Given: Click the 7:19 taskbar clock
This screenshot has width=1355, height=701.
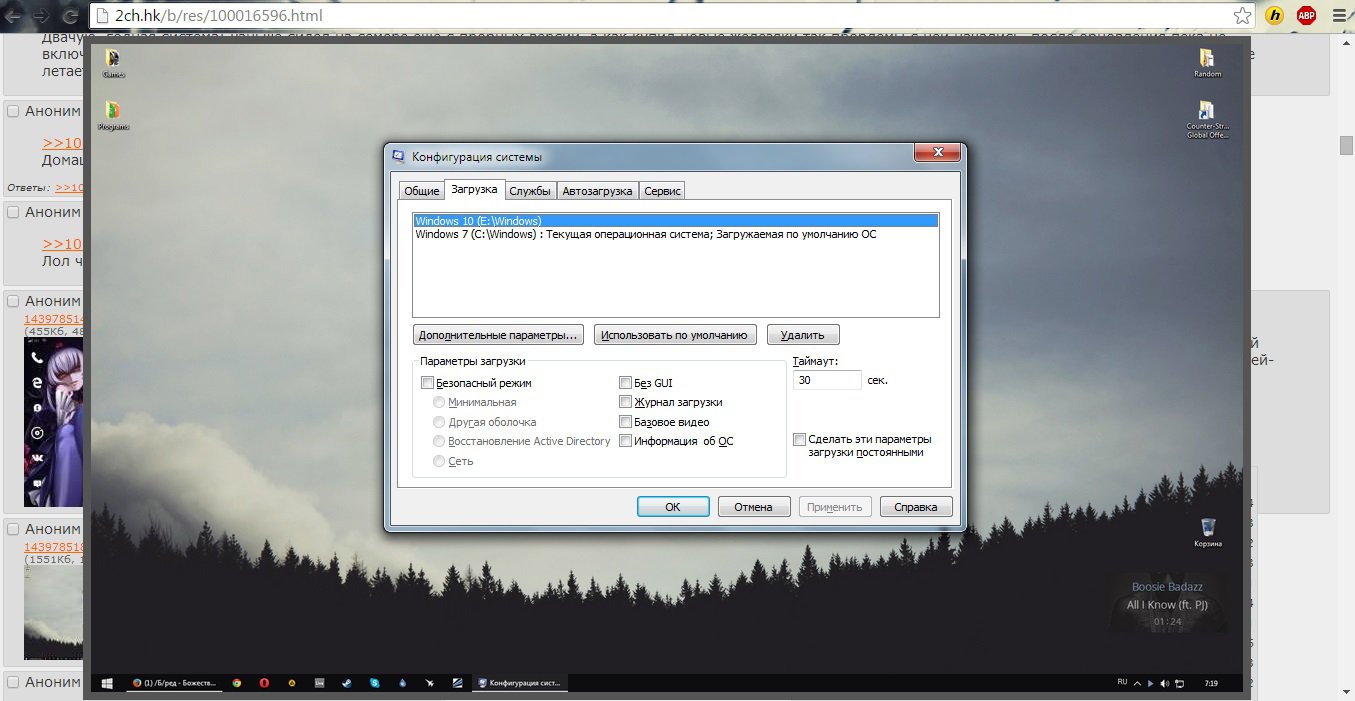Looking at the screenshot, I should (x=1211, y=684).
